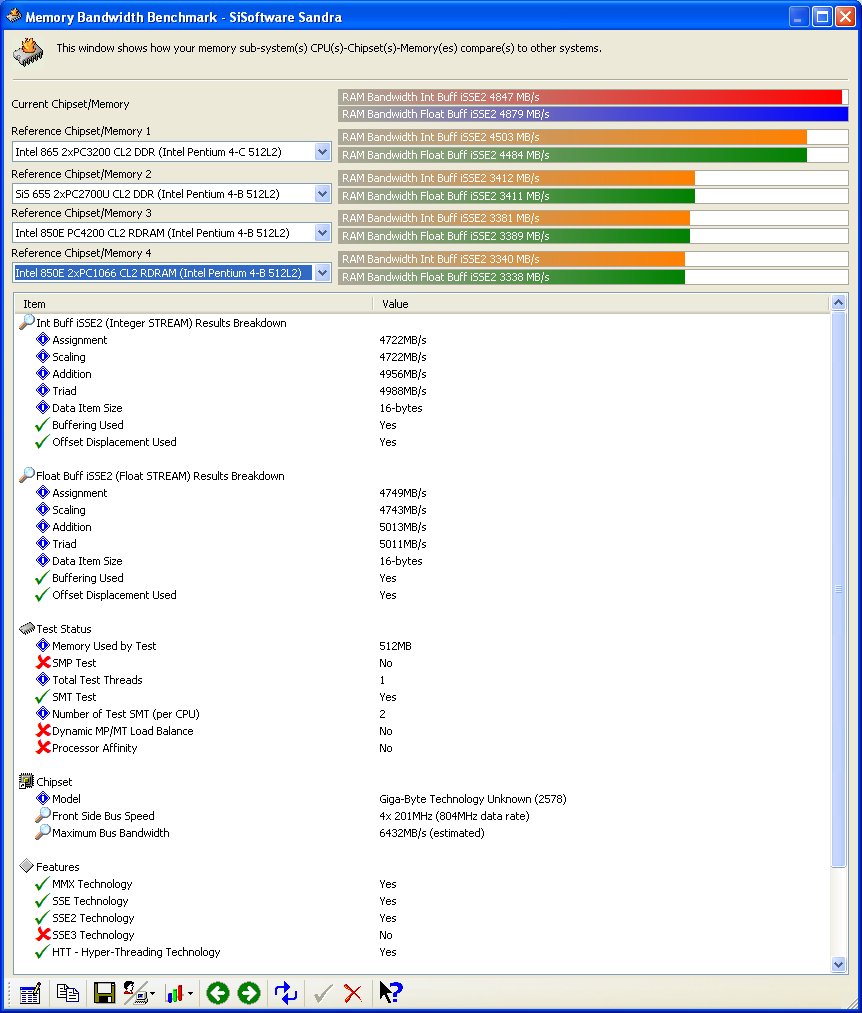Click magnifier icon beside Float Buff iSSE2 breakdown
The width and height of the screenshot is (862, 1013).
coord(26,475)
